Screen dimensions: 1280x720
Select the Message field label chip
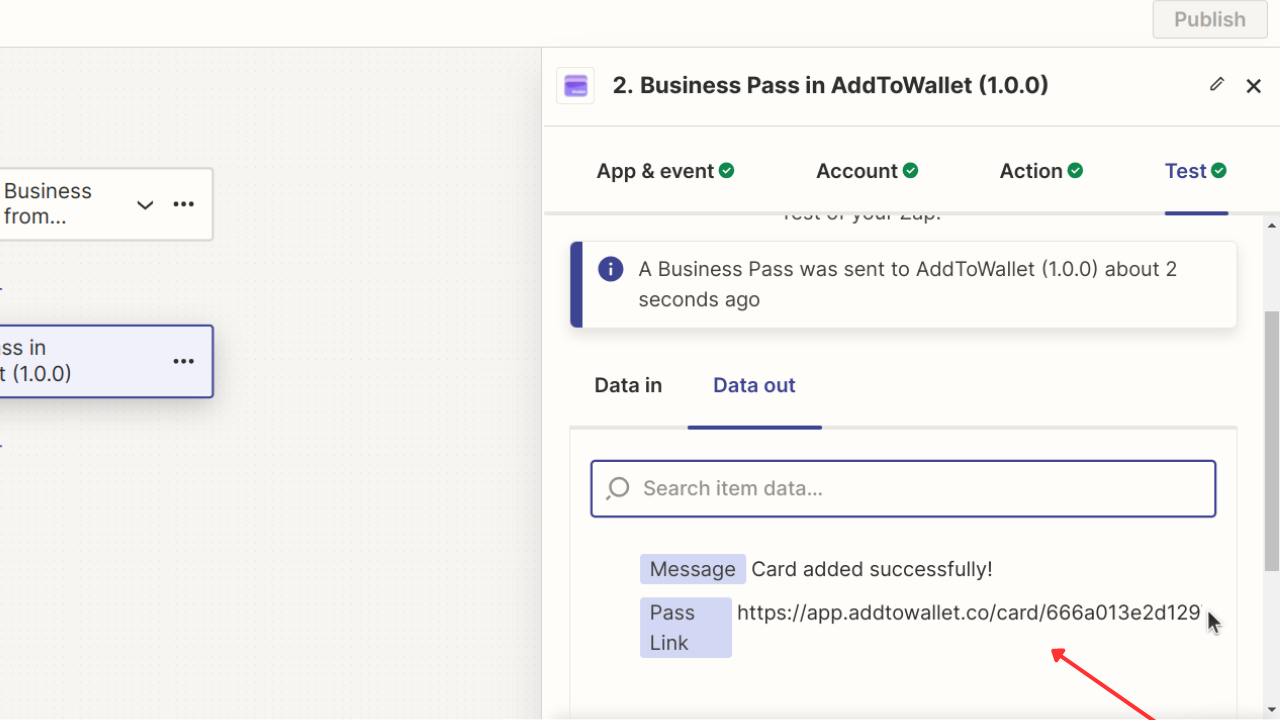(692, 568)
